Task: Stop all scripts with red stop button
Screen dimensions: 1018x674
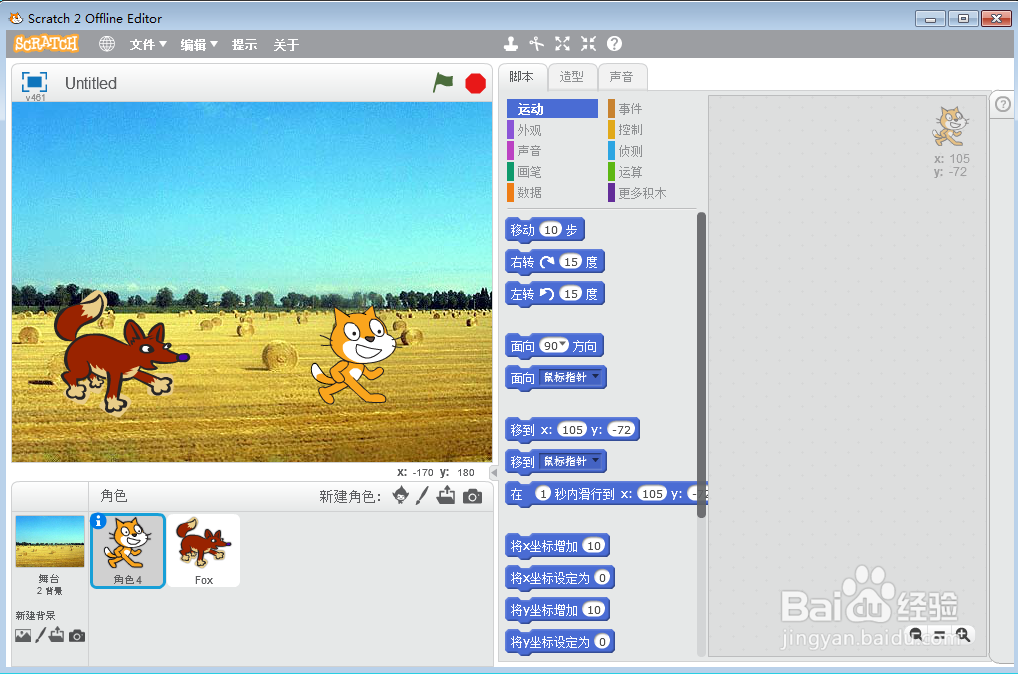Action: pyautogui.click(x=475, y=83)
